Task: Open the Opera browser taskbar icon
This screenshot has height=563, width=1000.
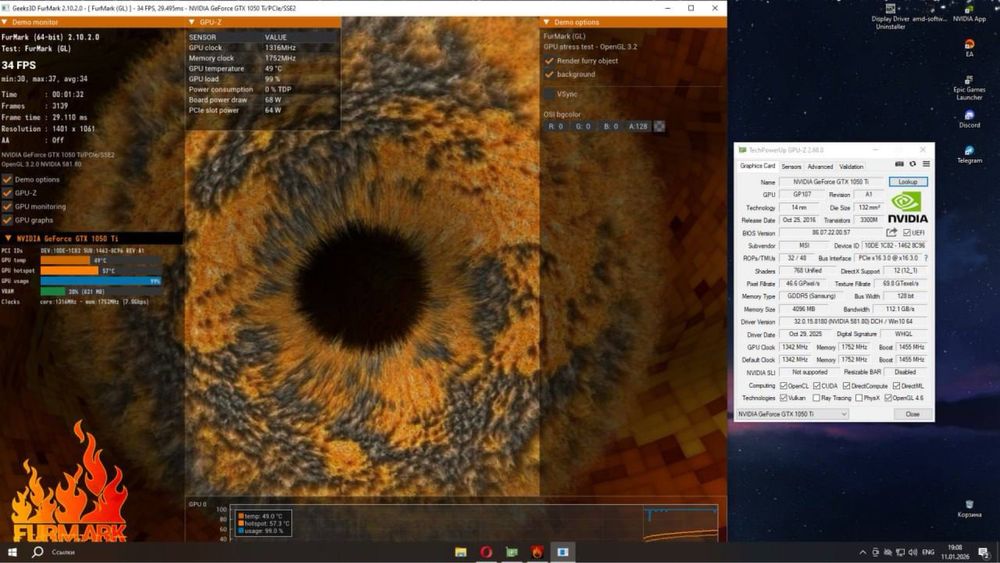Action: [x=486, y=552]
